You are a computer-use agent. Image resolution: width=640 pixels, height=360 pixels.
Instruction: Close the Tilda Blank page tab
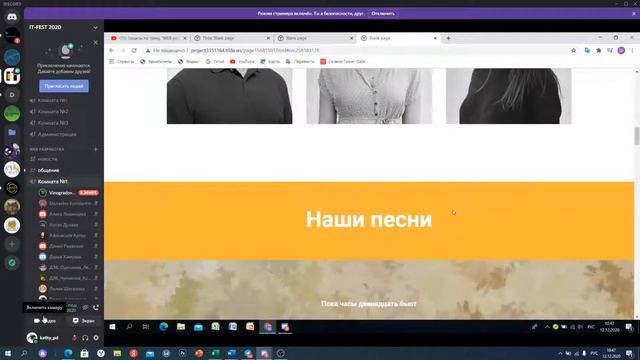tap(268, 38)
